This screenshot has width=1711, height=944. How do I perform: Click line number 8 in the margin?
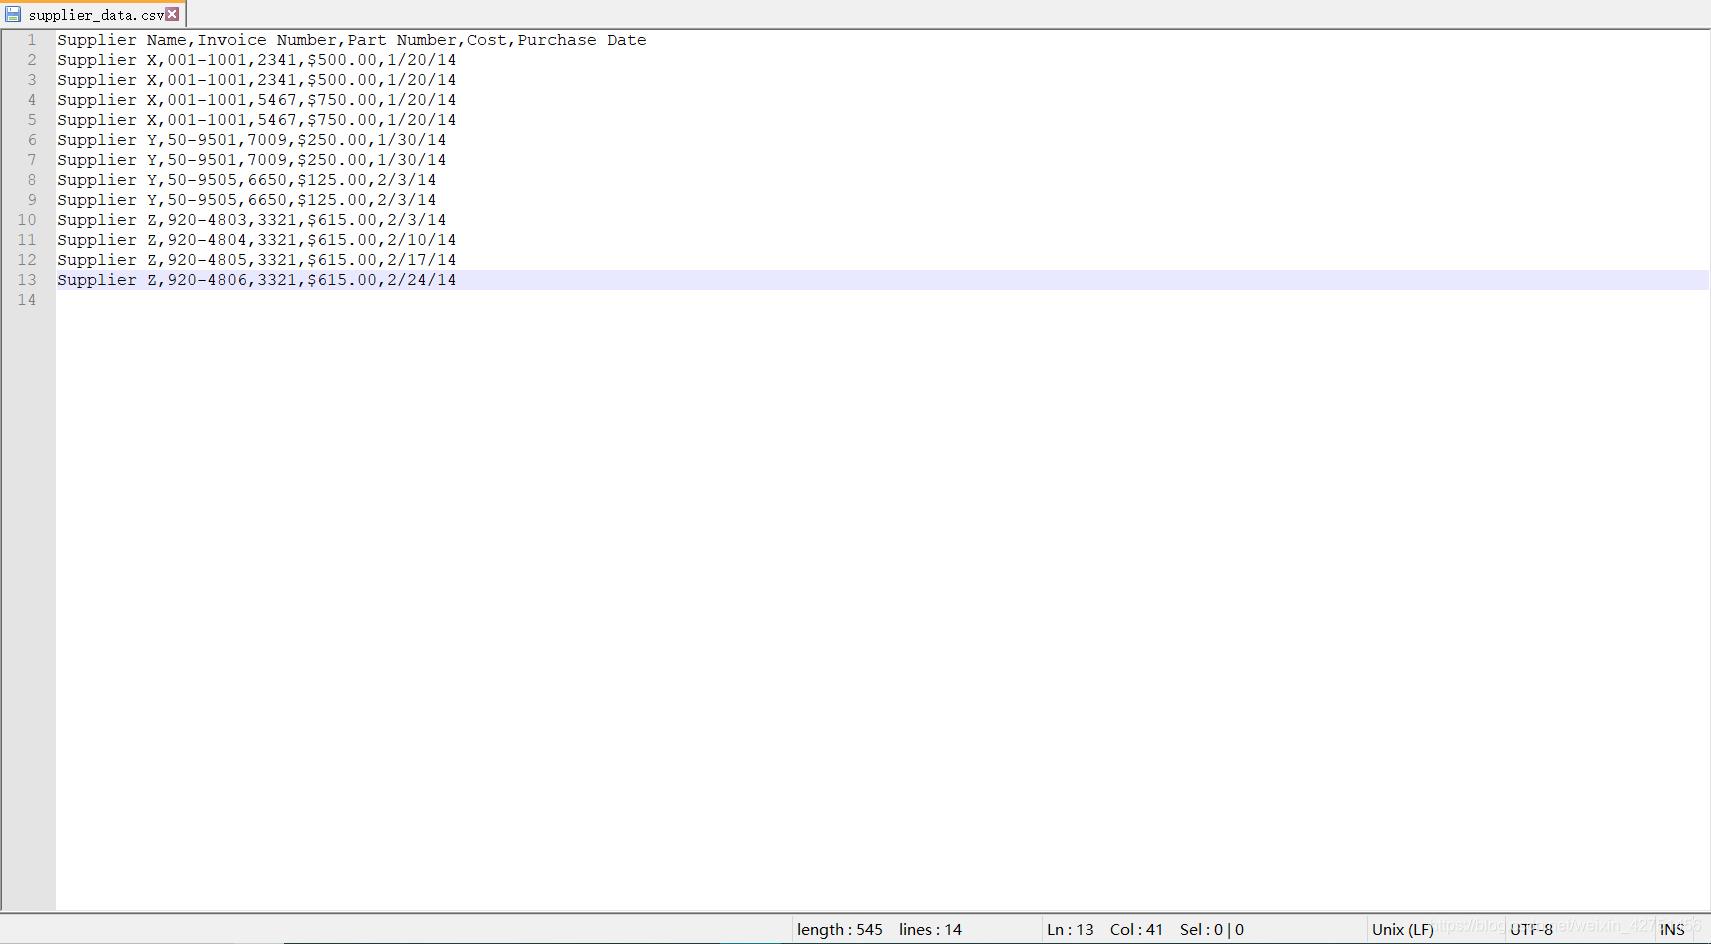[31, 180]
